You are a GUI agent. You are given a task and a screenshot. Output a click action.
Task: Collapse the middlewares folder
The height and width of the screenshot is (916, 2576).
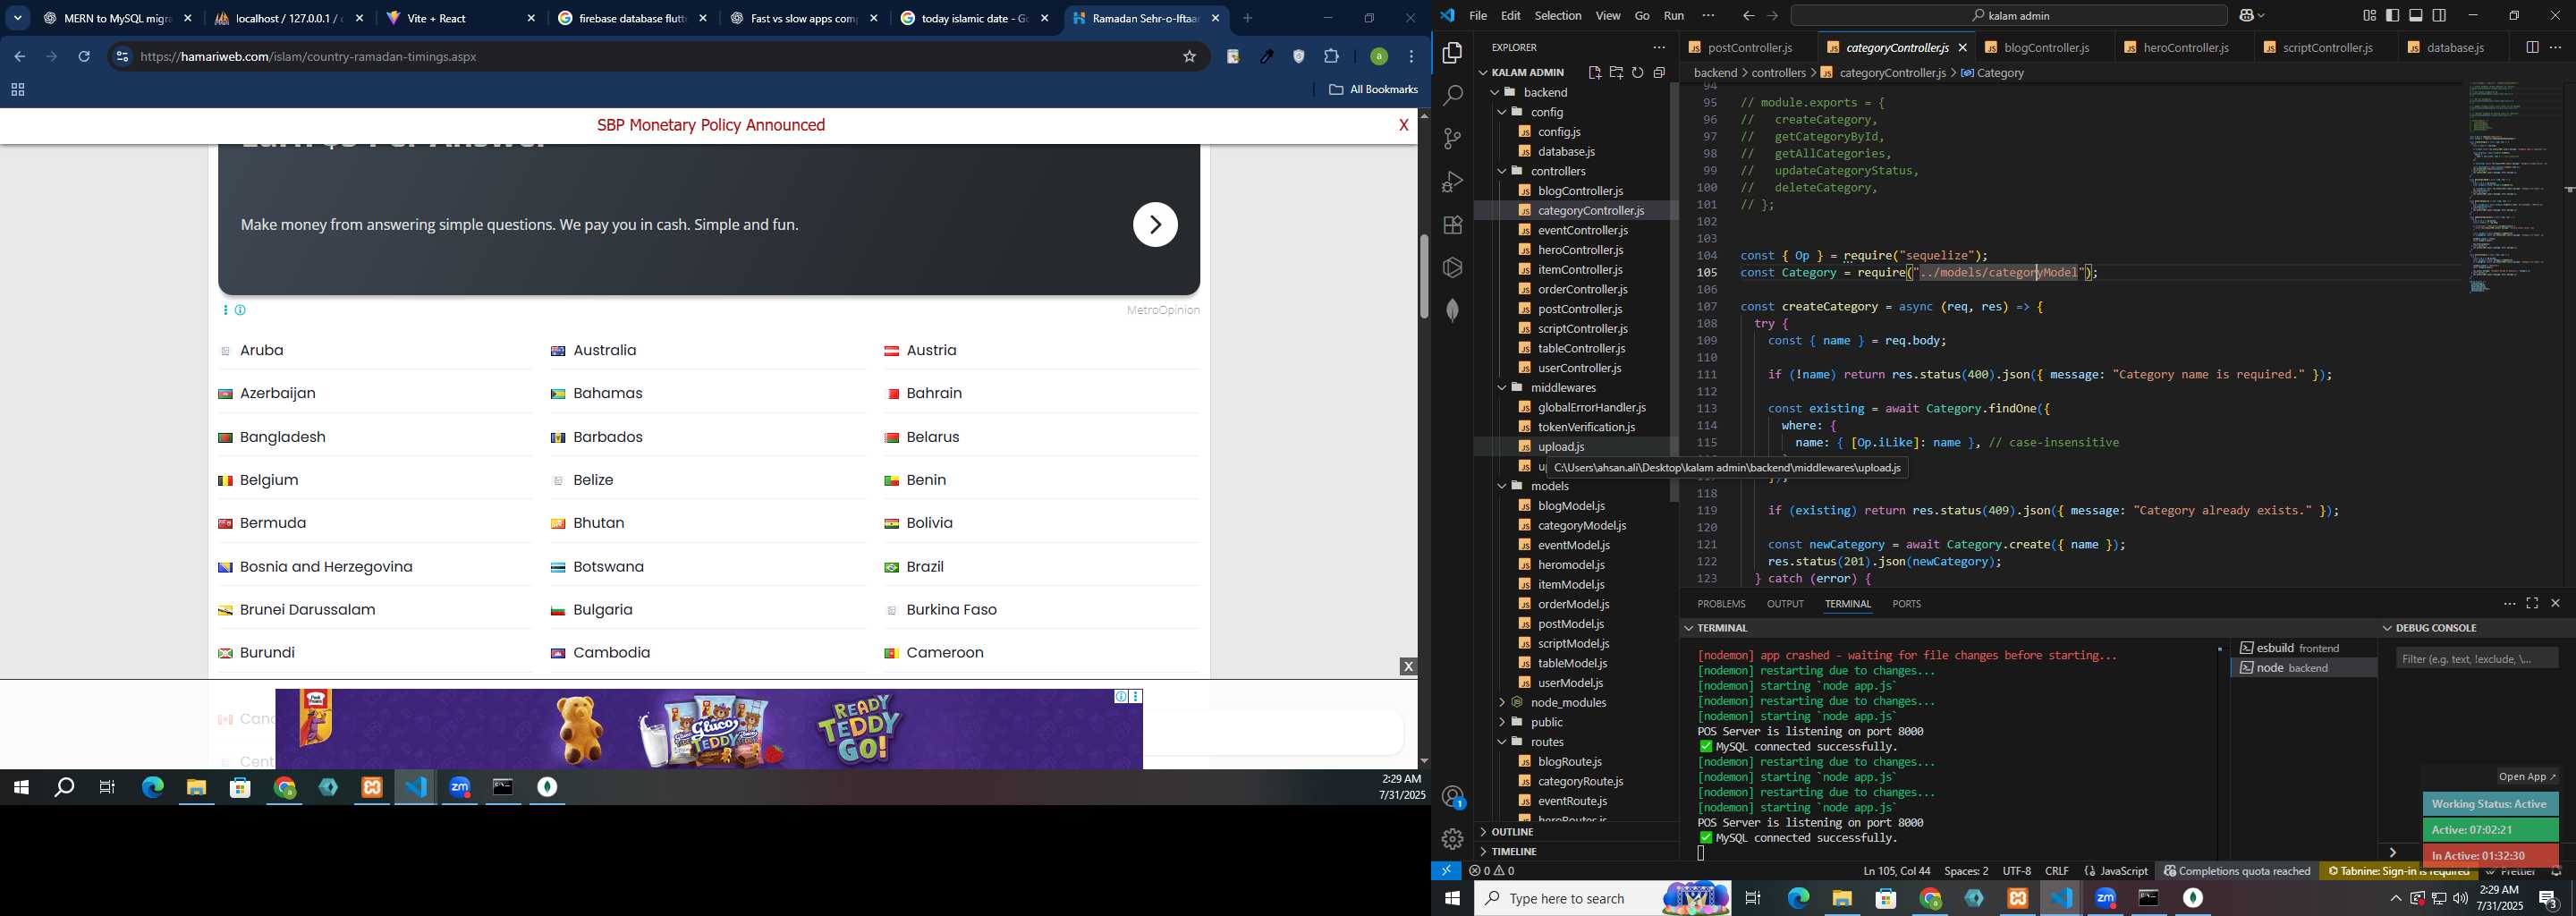[x=1575, y=387]
